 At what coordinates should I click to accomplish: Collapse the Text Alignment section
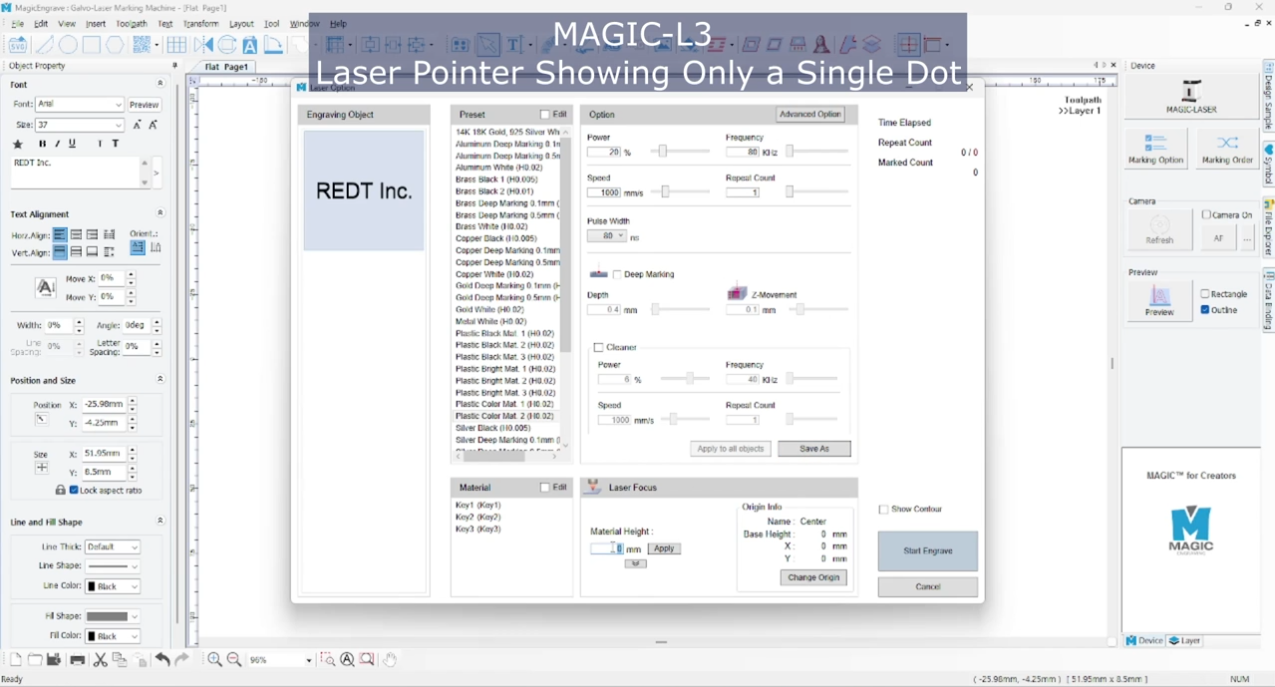[x=160, y=214]
